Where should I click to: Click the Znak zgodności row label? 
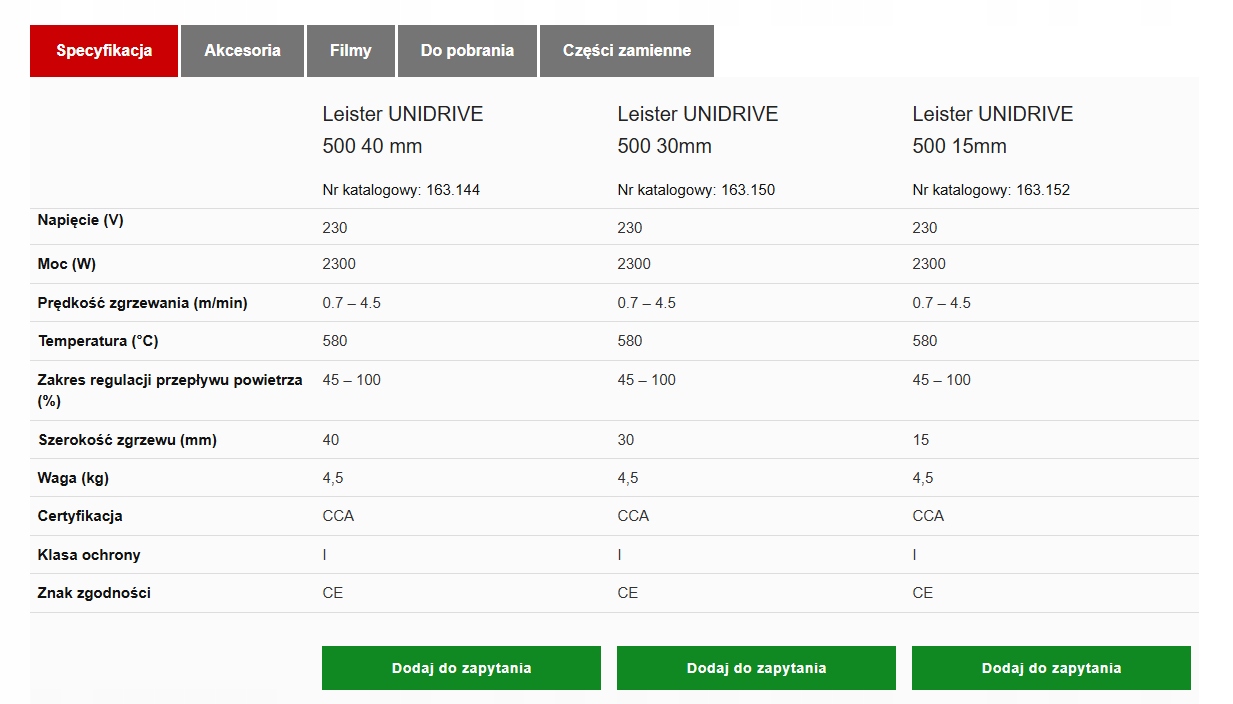[x=94, y=593]
